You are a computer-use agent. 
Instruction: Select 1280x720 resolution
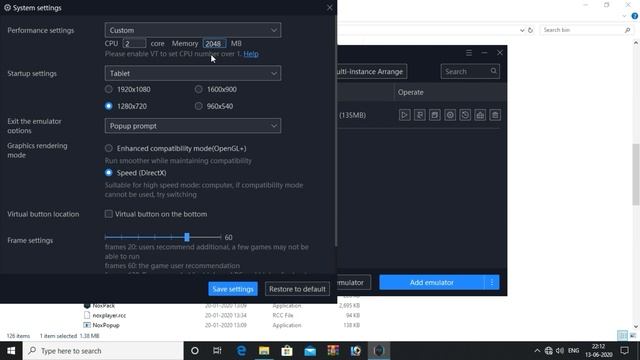tap(109, 106)
